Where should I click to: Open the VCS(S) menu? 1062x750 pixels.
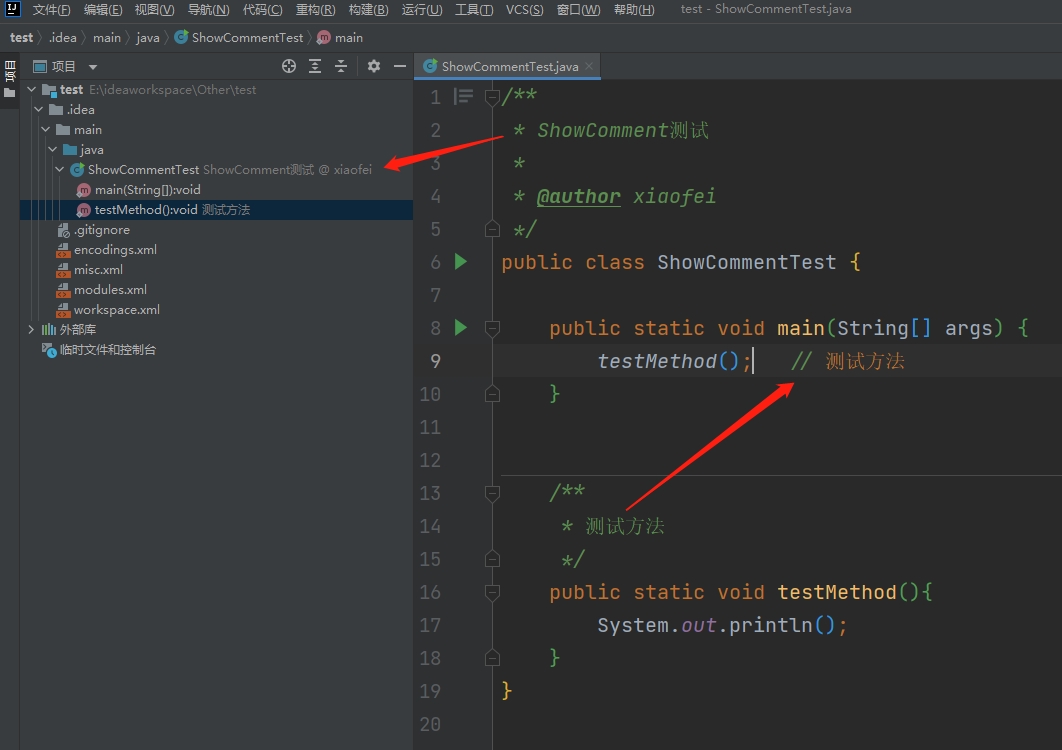click(x=524, y=10)
